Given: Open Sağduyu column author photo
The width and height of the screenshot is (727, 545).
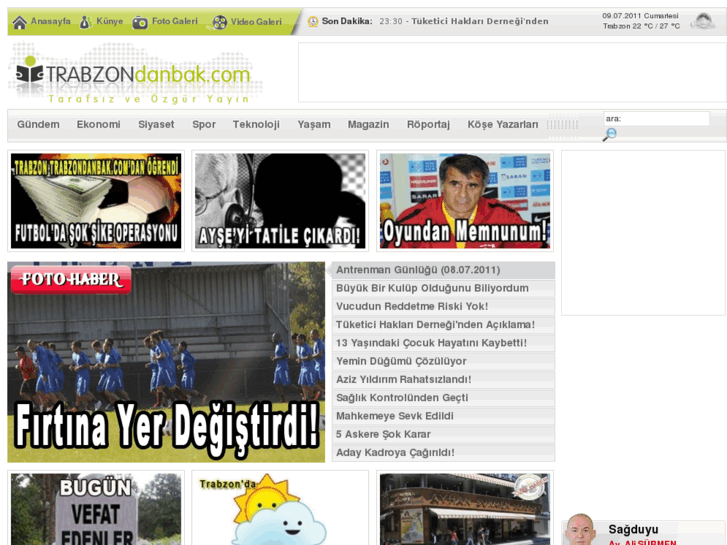Looking at the screenshot, I should click(x=580, y=529).
